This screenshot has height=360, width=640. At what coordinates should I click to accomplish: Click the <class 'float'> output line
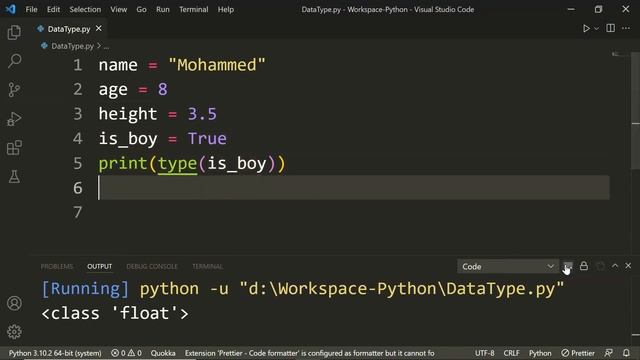coord(115,313)
